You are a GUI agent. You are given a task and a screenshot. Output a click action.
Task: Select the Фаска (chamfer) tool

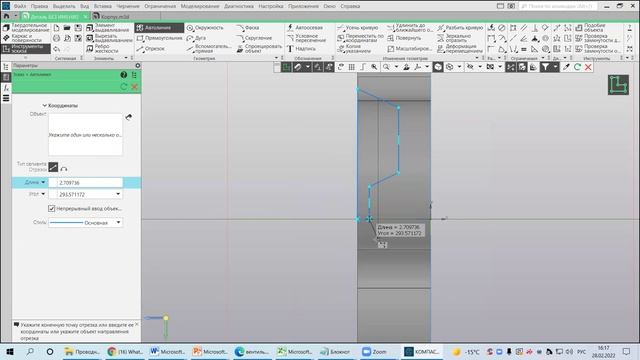tap(248, 28)
